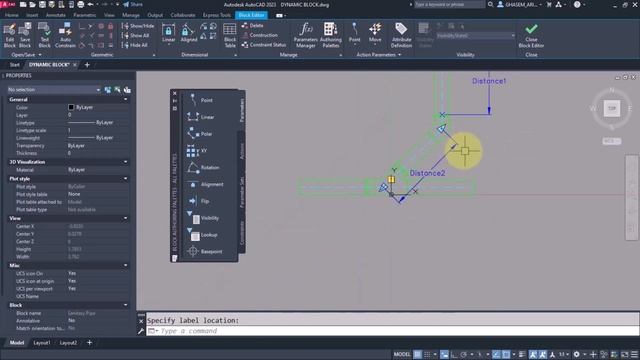
Task: Add a Polar parameter from the palette
Action: 200,134
